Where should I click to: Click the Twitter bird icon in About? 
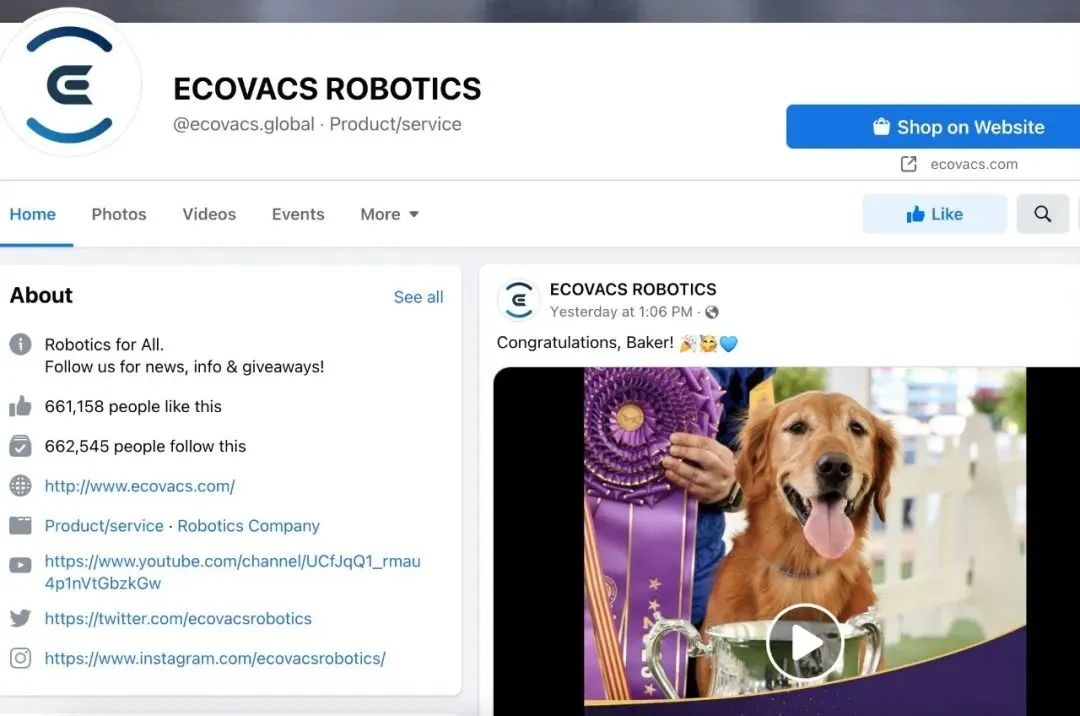tap(20, 618)
